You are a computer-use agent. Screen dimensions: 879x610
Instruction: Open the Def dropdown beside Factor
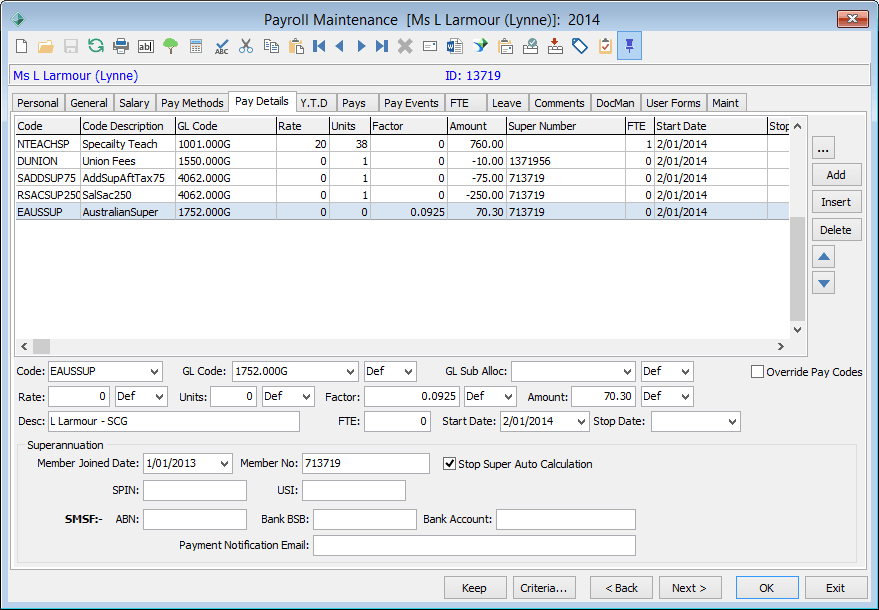[x=509, y=397]
